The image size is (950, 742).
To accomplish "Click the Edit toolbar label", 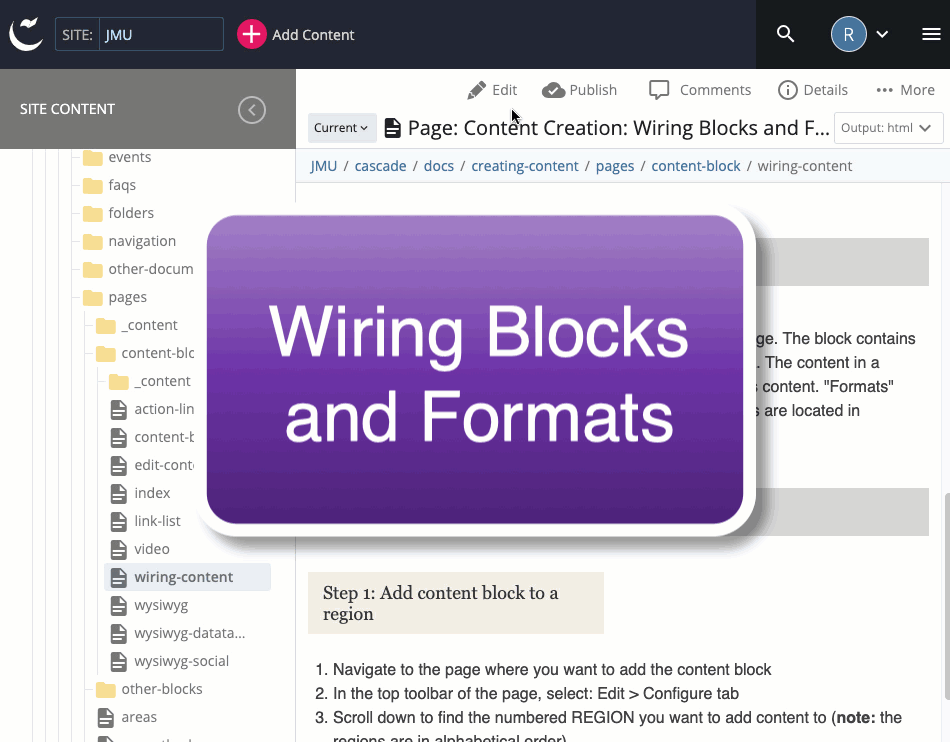I will [504, 90].
